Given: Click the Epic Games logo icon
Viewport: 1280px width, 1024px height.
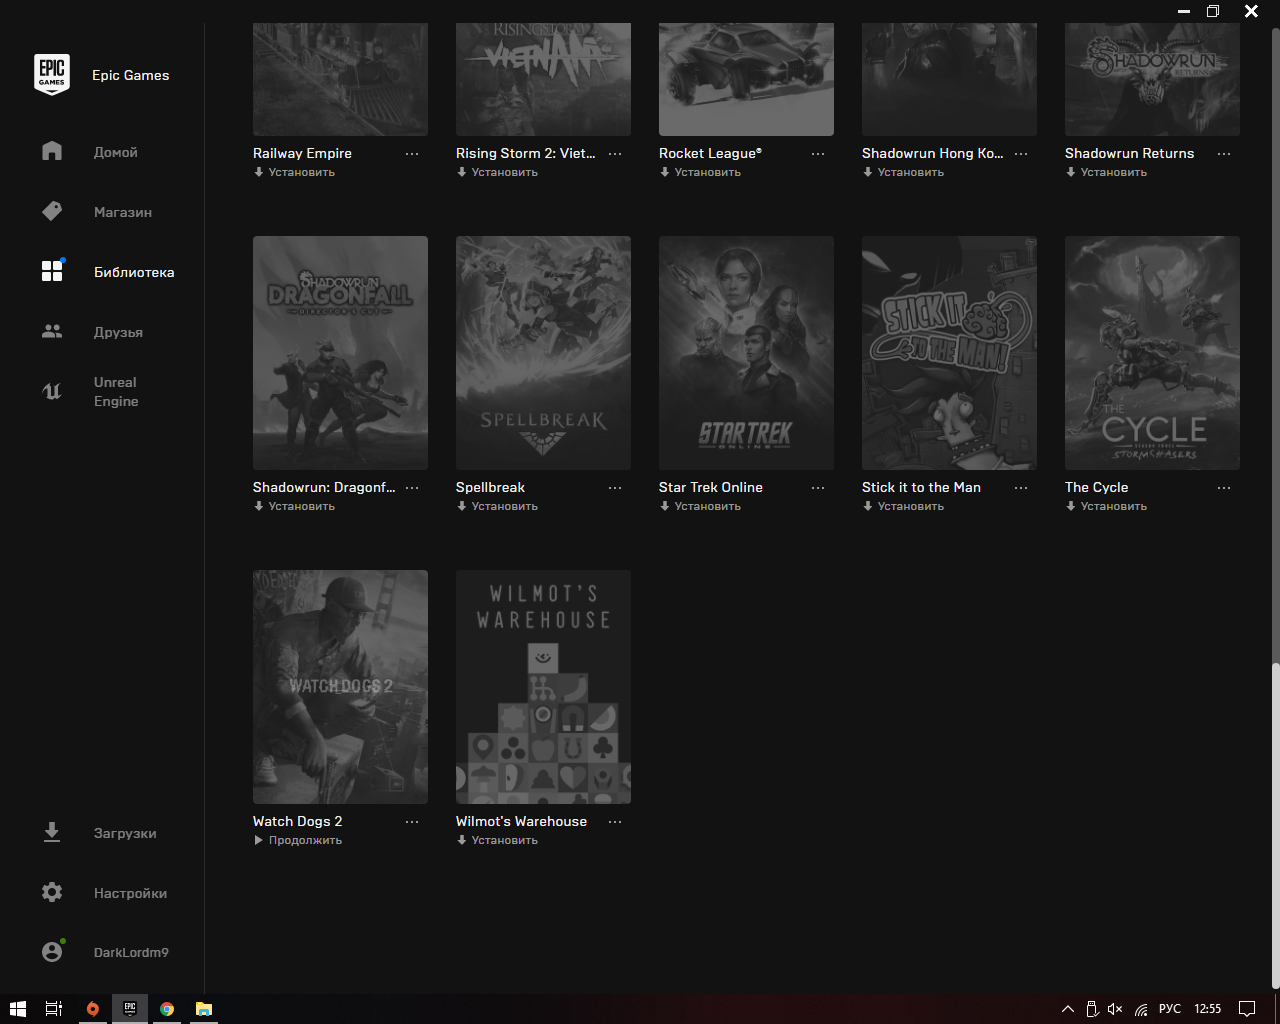Looking at the screenshot, I should (52, 75).
